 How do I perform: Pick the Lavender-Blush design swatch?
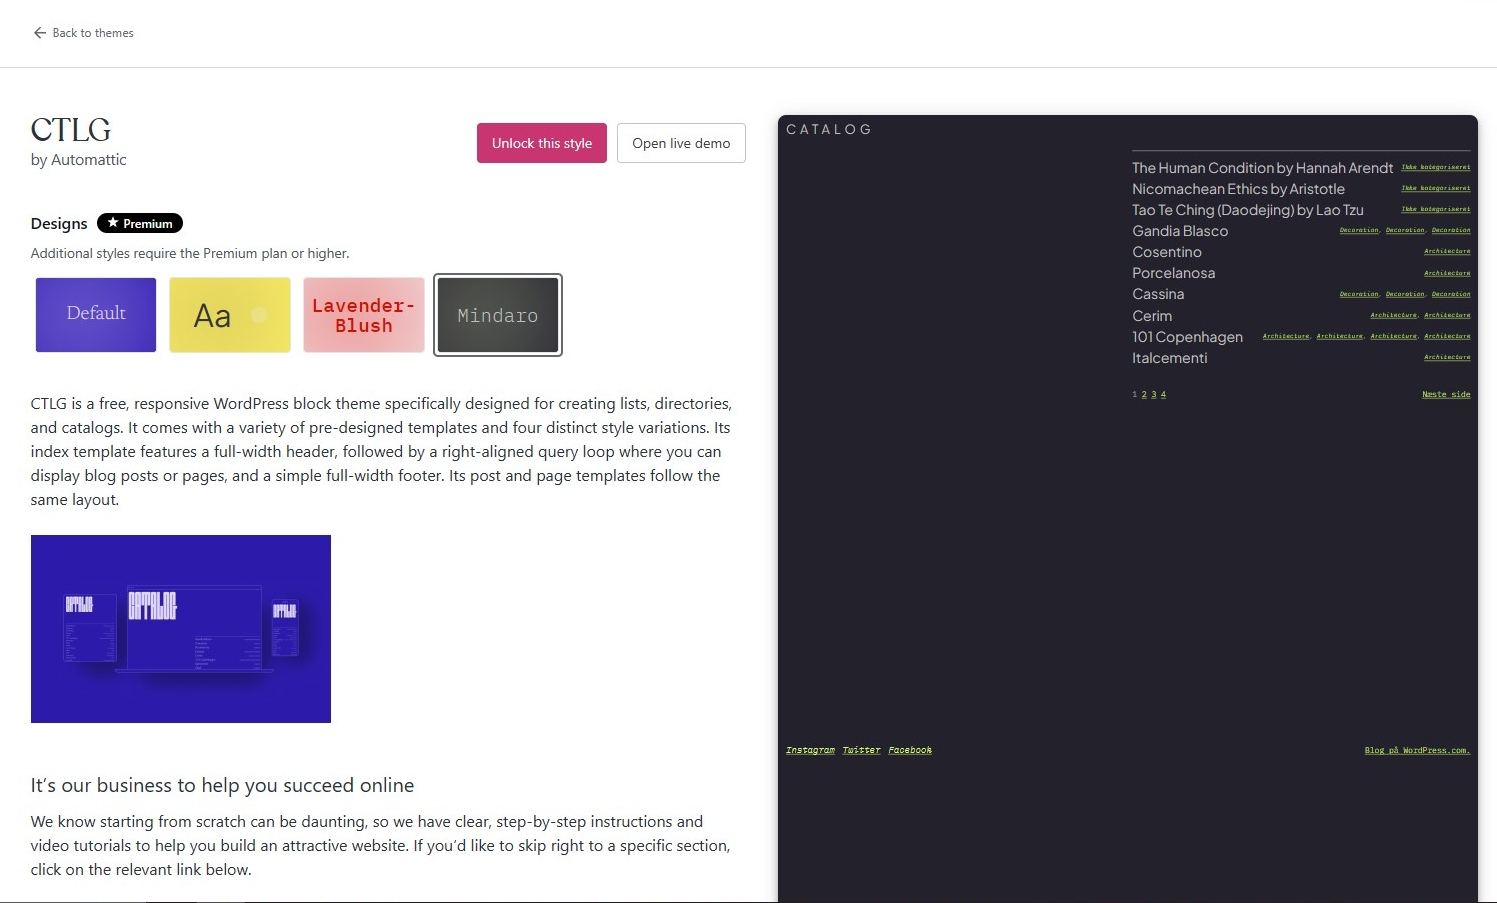tap(364, 314)
